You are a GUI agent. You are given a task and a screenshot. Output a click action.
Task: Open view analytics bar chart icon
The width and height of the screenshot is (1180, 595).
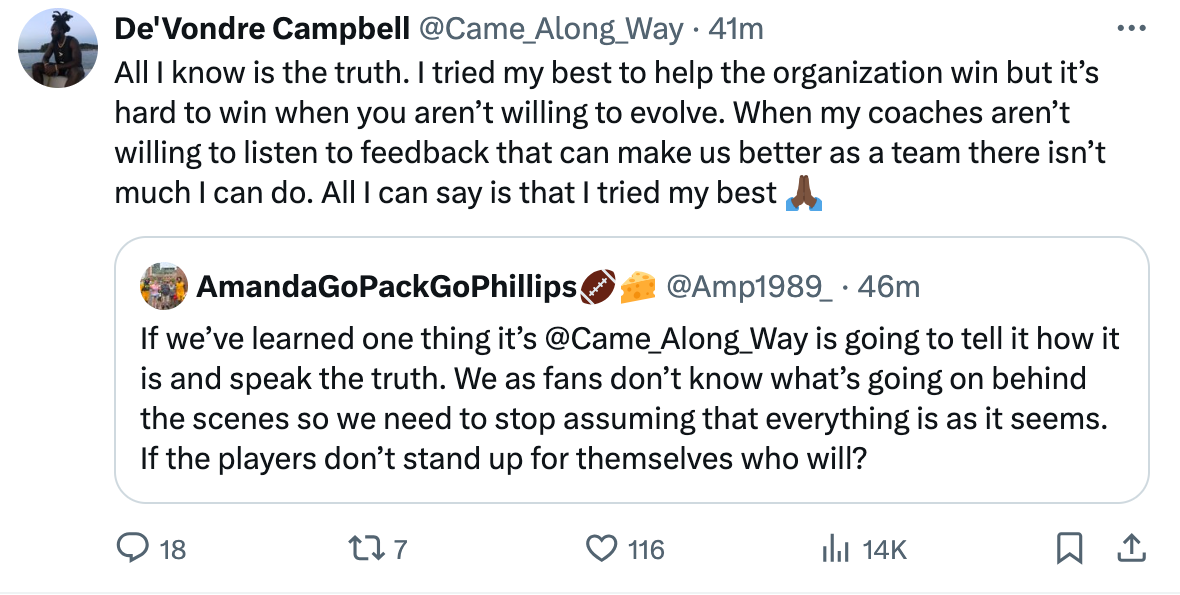834,548
